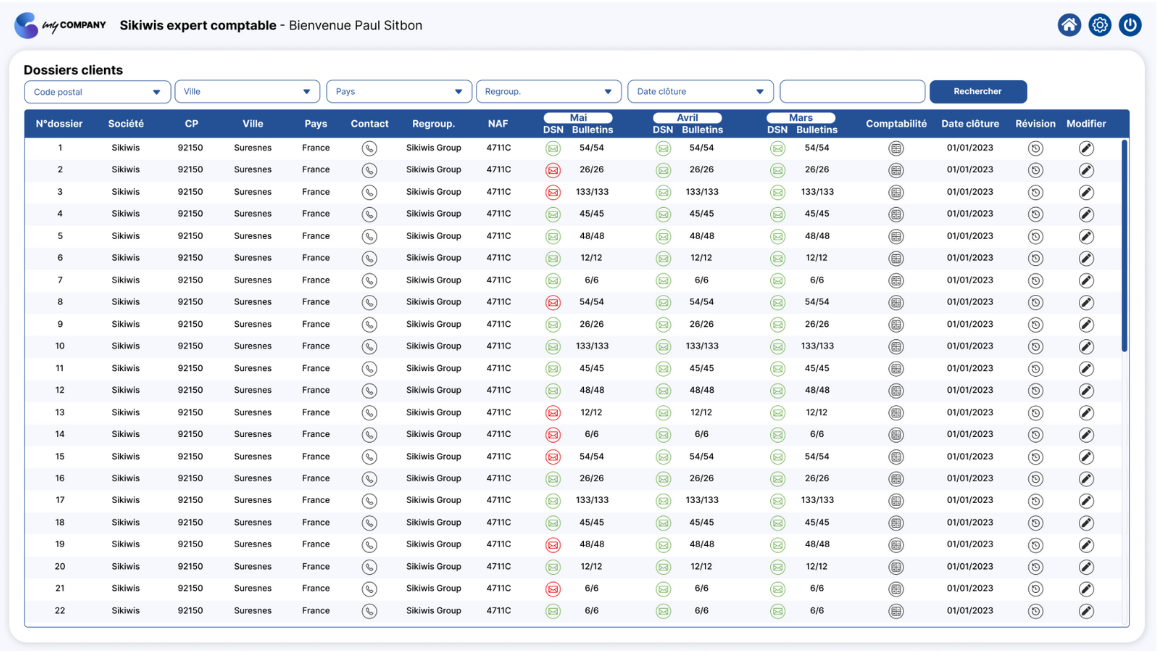
Task: Expand the Date clôture dropdown
Action: [700, 92]
